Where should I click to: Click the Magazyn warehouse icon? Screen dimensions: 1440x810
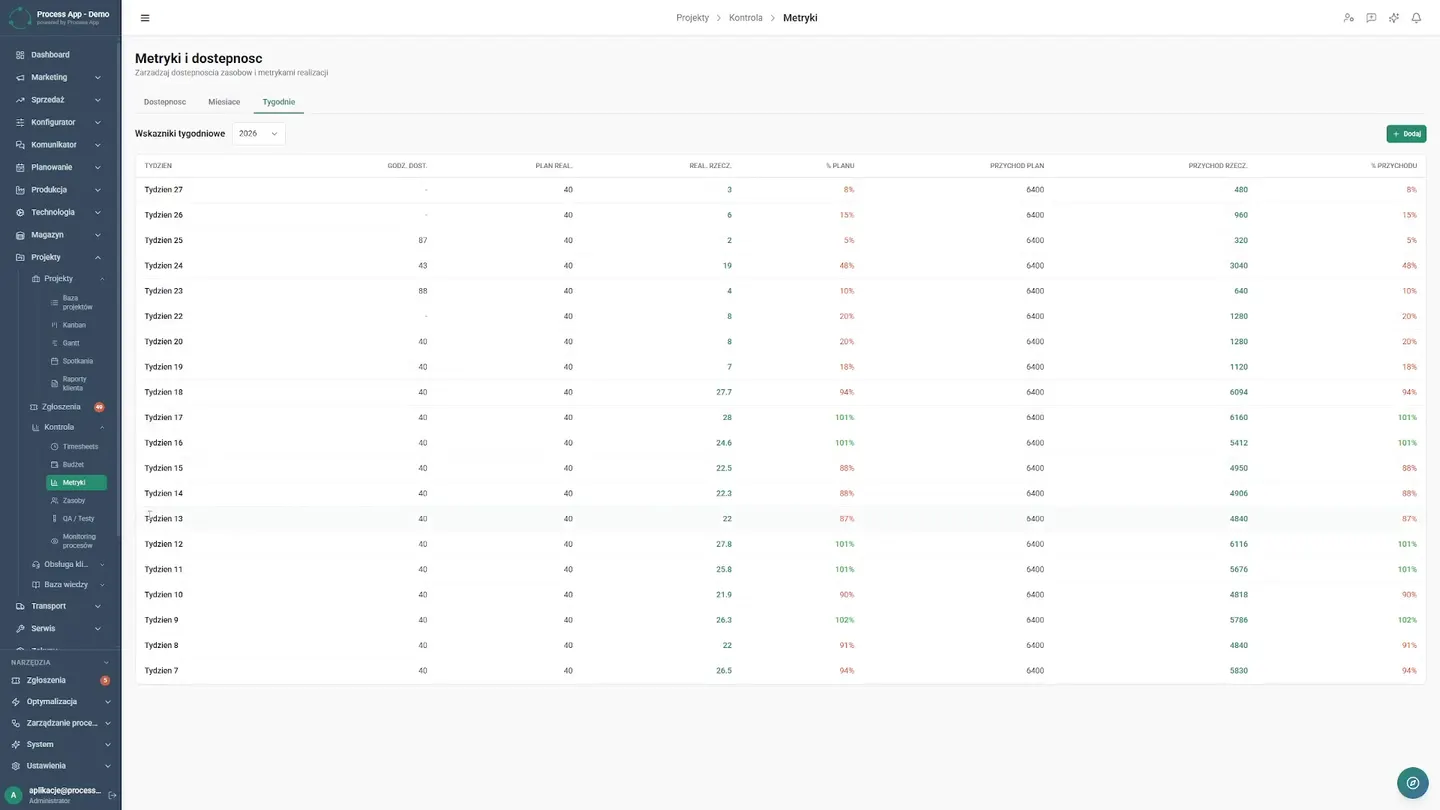click(20, 235)
